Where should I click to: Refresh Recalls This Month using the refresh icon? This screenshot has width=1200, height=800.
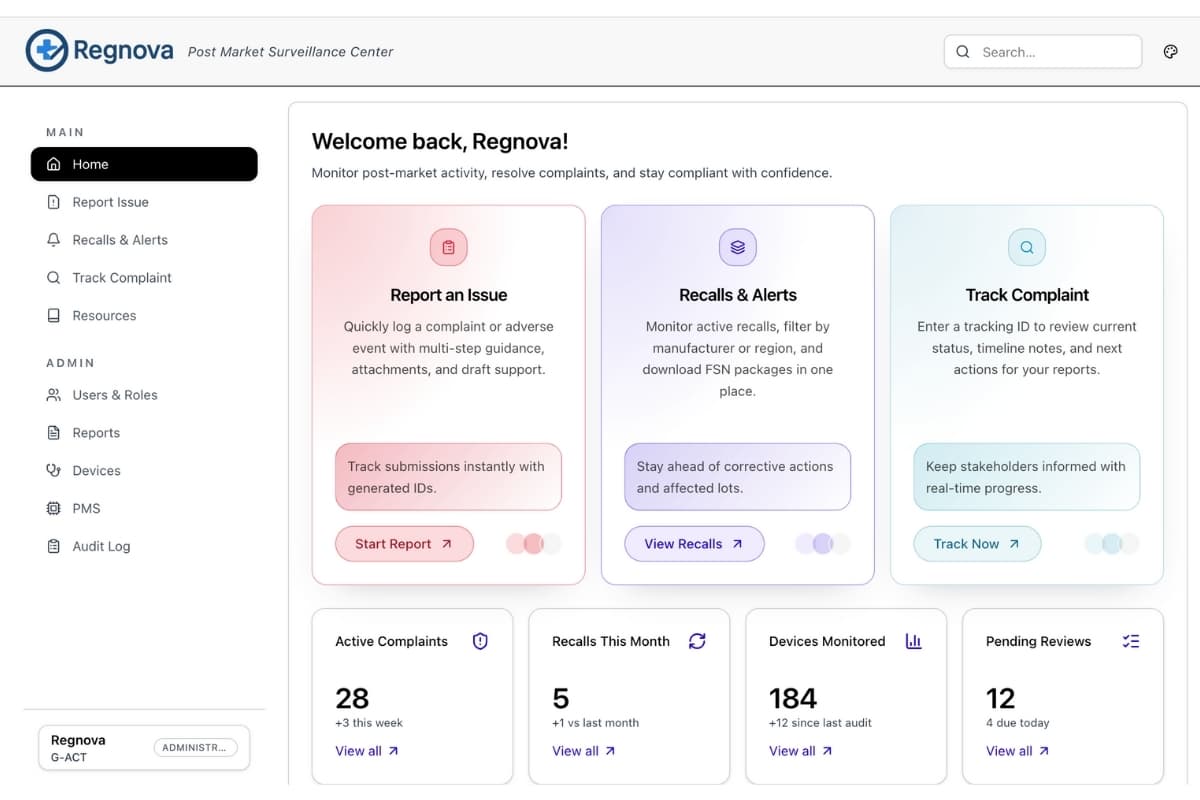697,641
